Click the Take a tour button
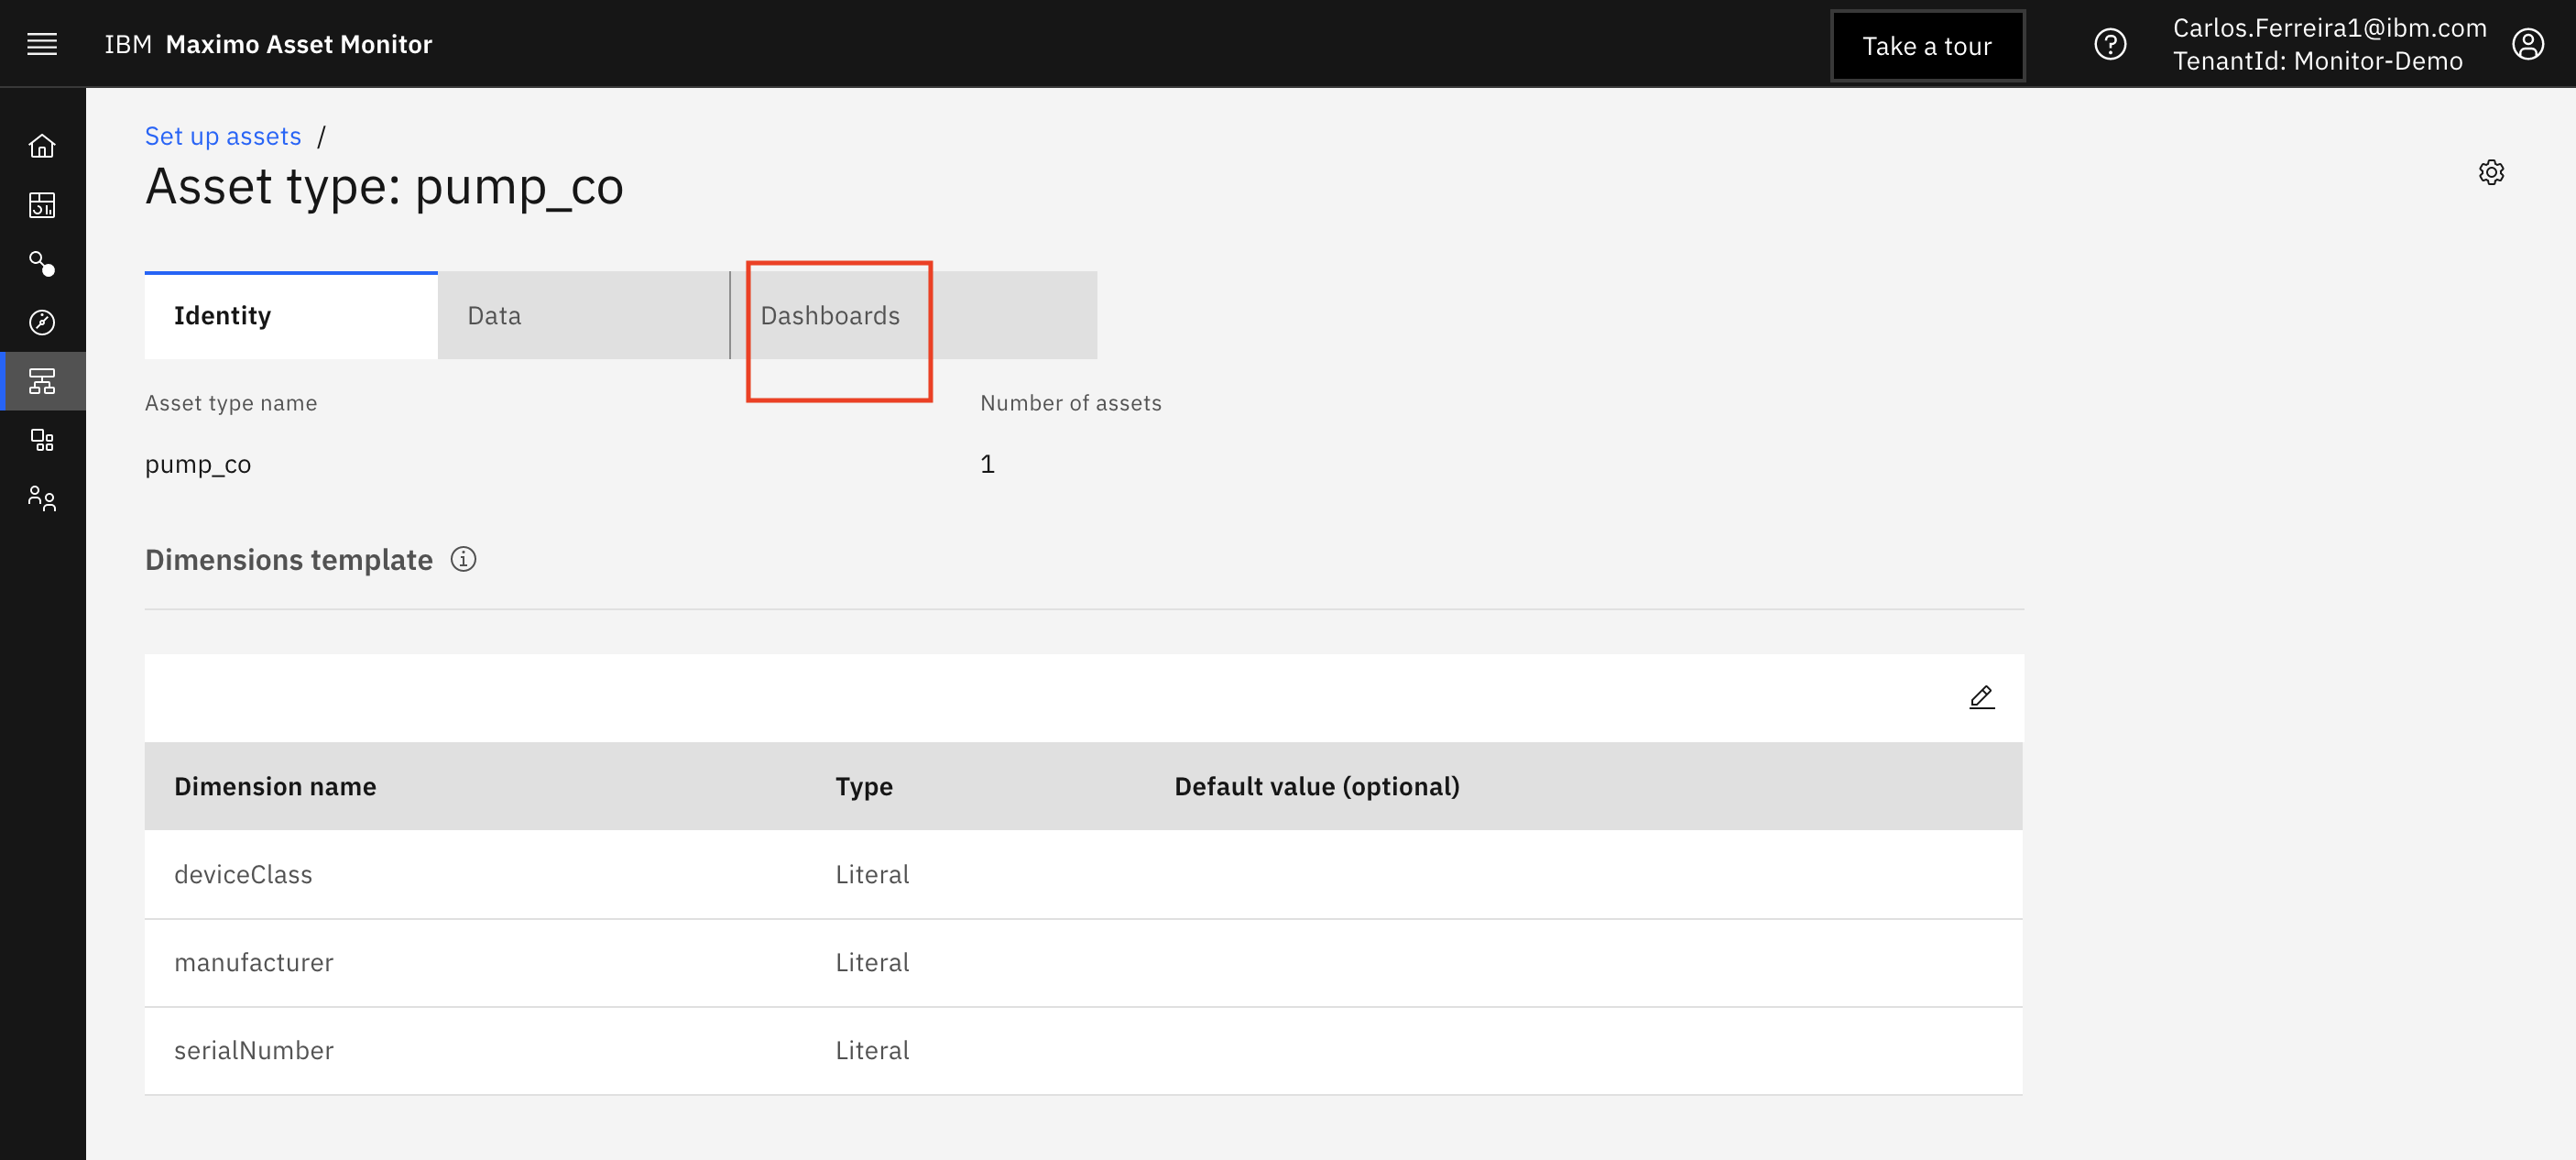 [x=1927, y=46]
